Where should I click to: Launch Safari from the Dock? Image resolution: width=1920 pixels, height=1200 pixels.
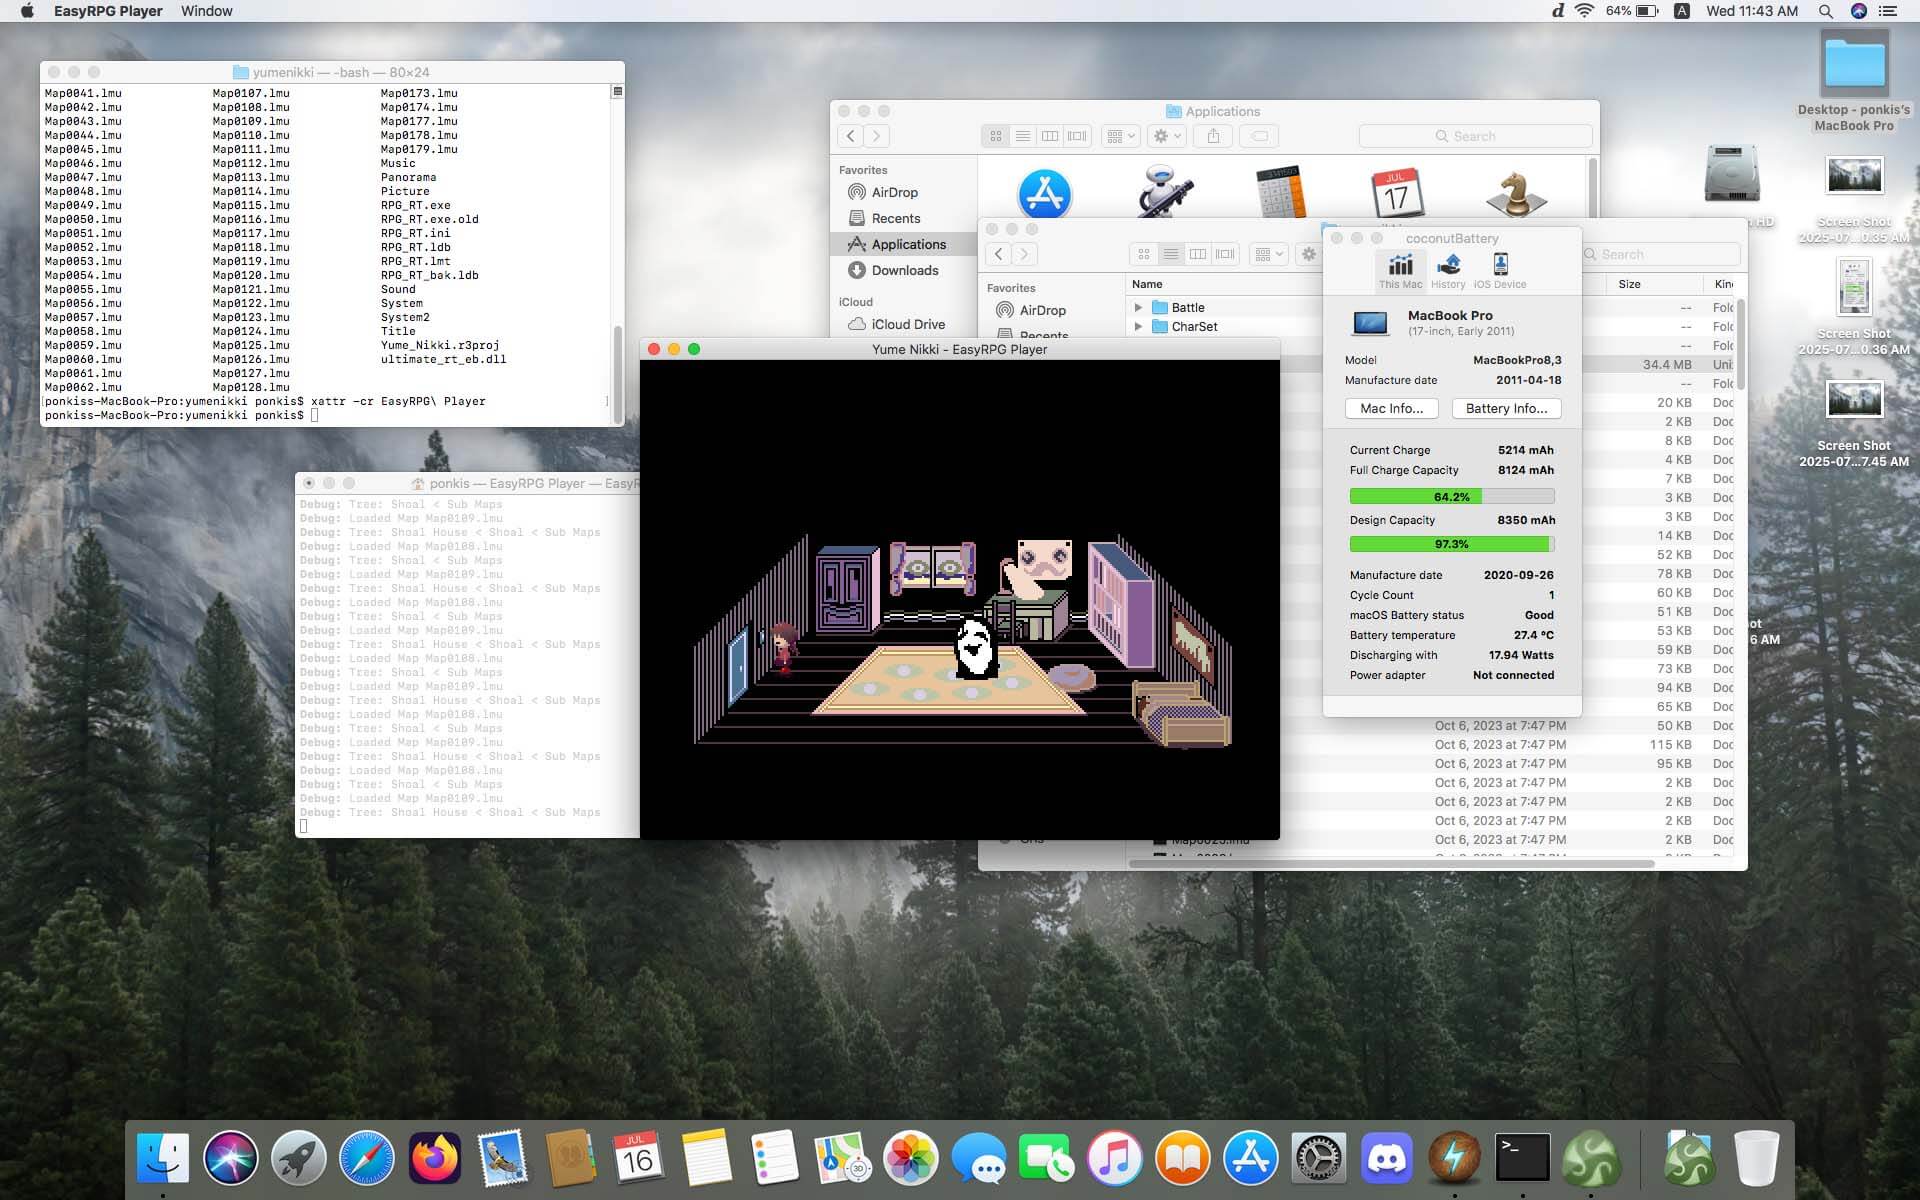pos(366,1158)
